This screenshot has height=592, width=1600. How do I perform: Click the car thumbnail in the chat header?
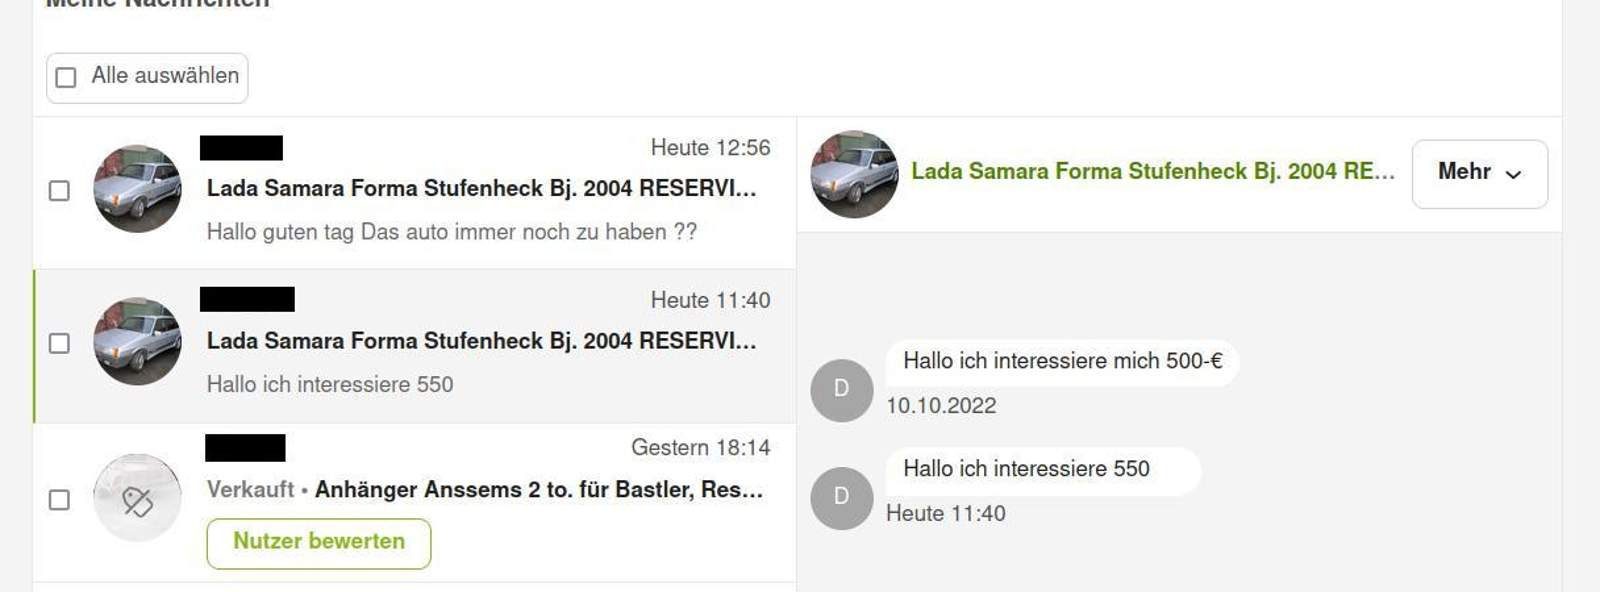click(854, 174)
